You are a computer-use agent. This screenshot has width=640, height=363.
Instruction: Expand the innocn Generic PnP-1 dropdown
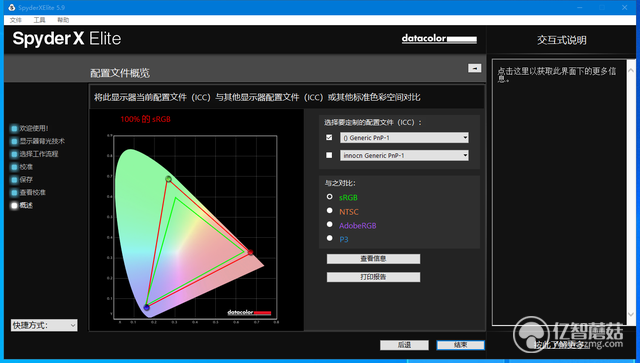coord(404,156)
